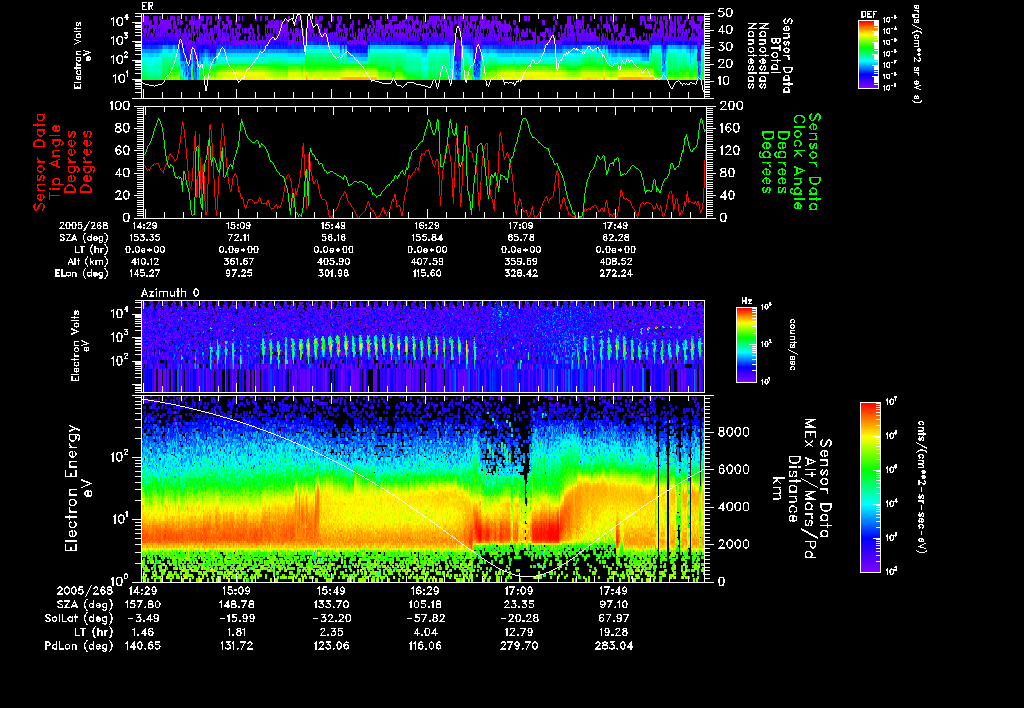This screenshot has width=1024, height=708.
Task: Click the Hz counts/sec color bar
Action: 746,344
